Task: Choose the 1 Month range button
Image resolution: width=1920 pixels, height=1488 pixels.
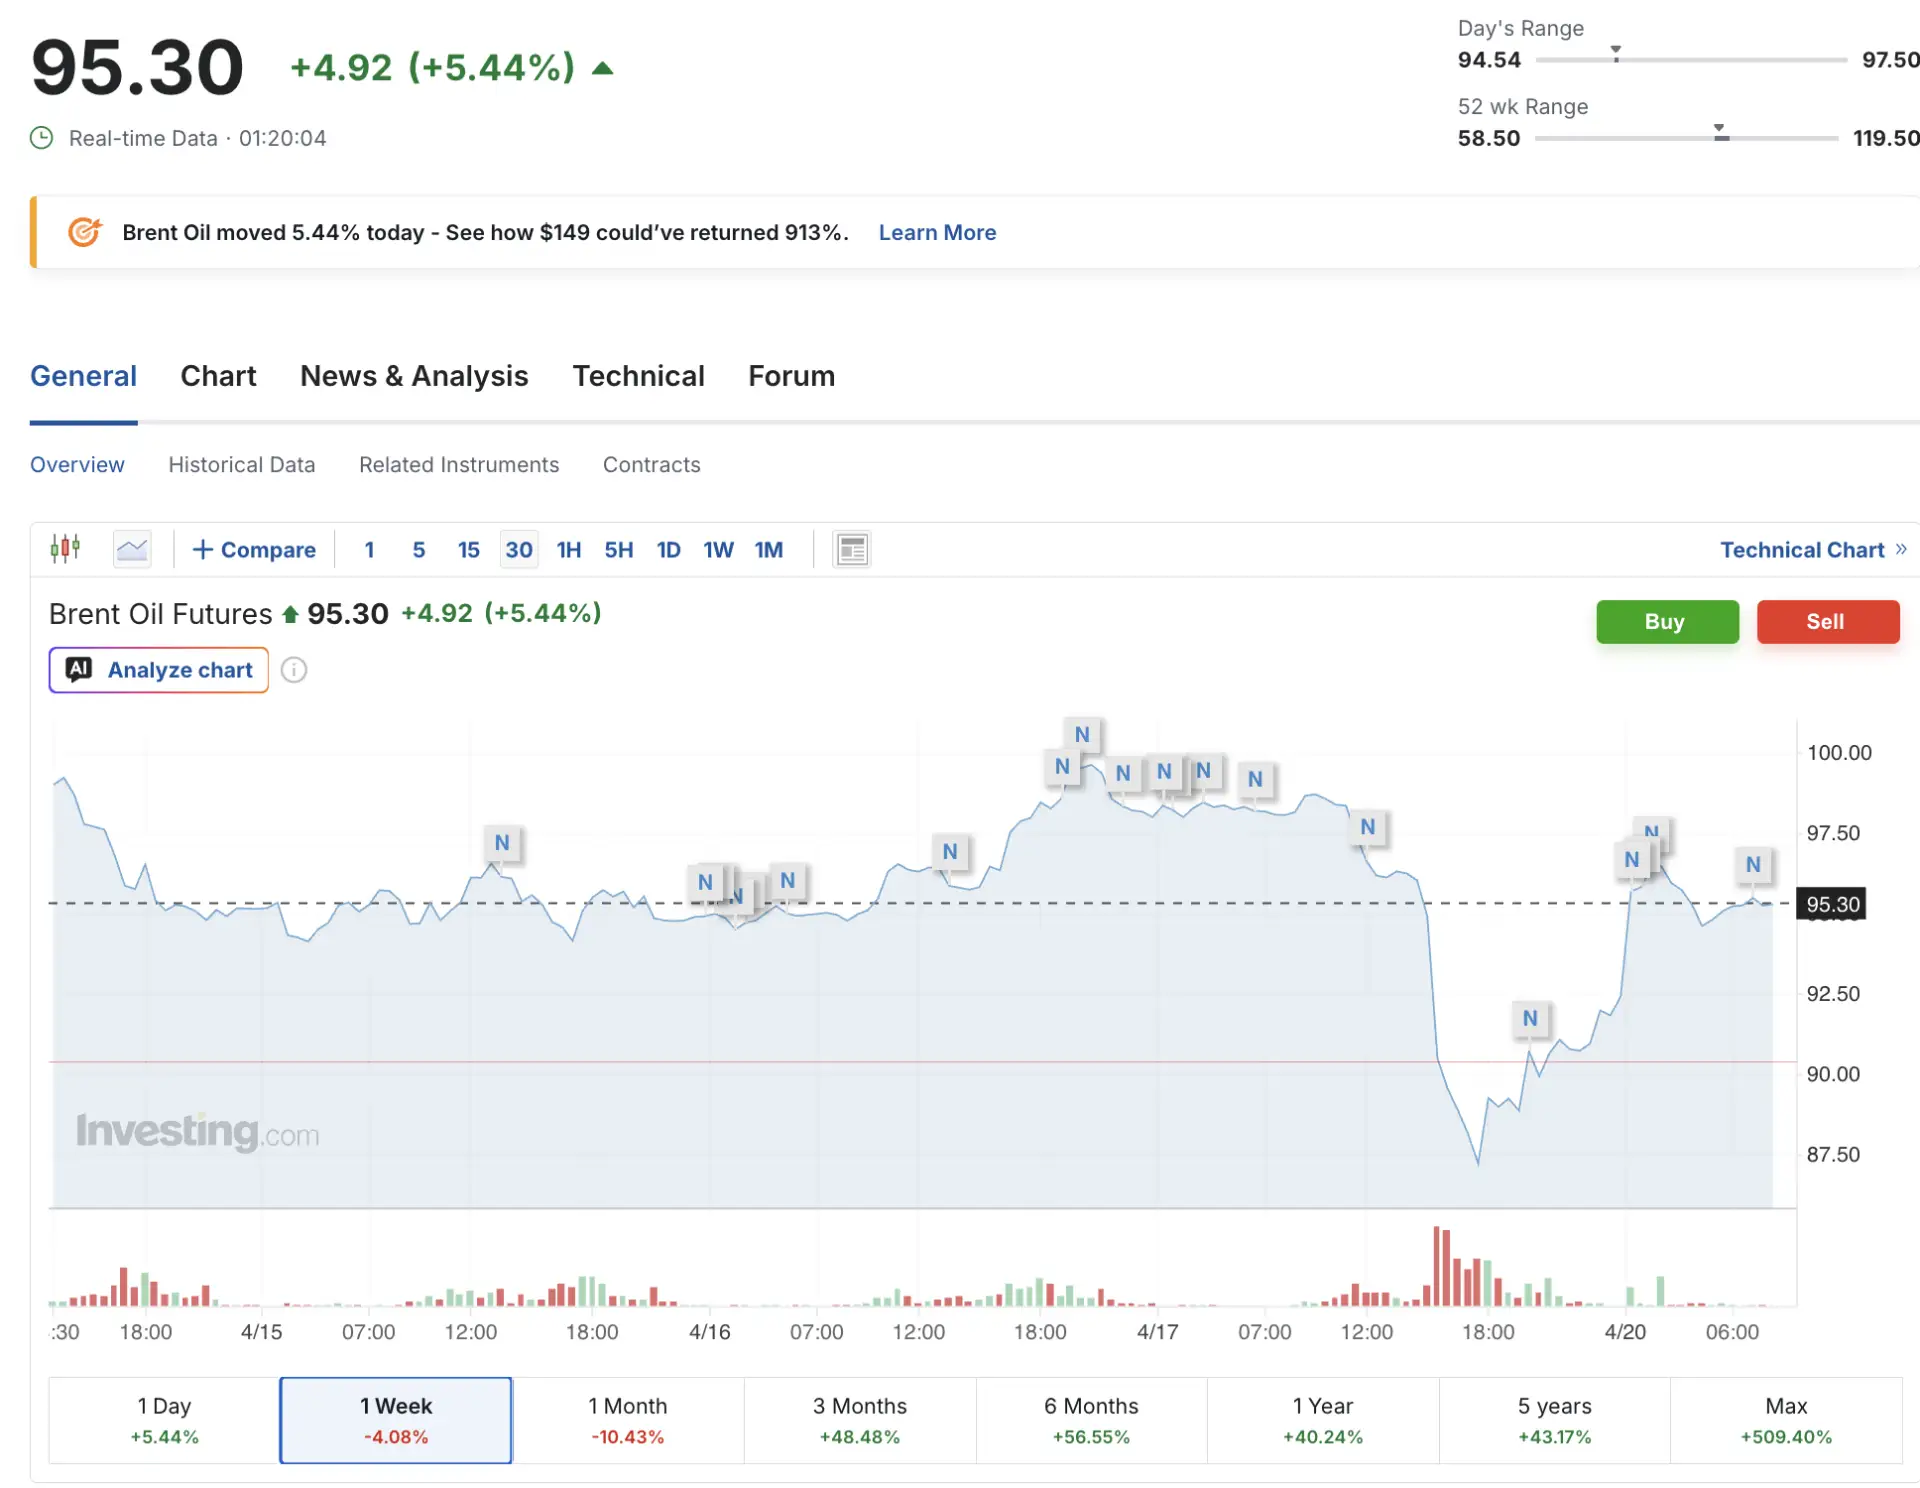Action: tap(627, 1419)
